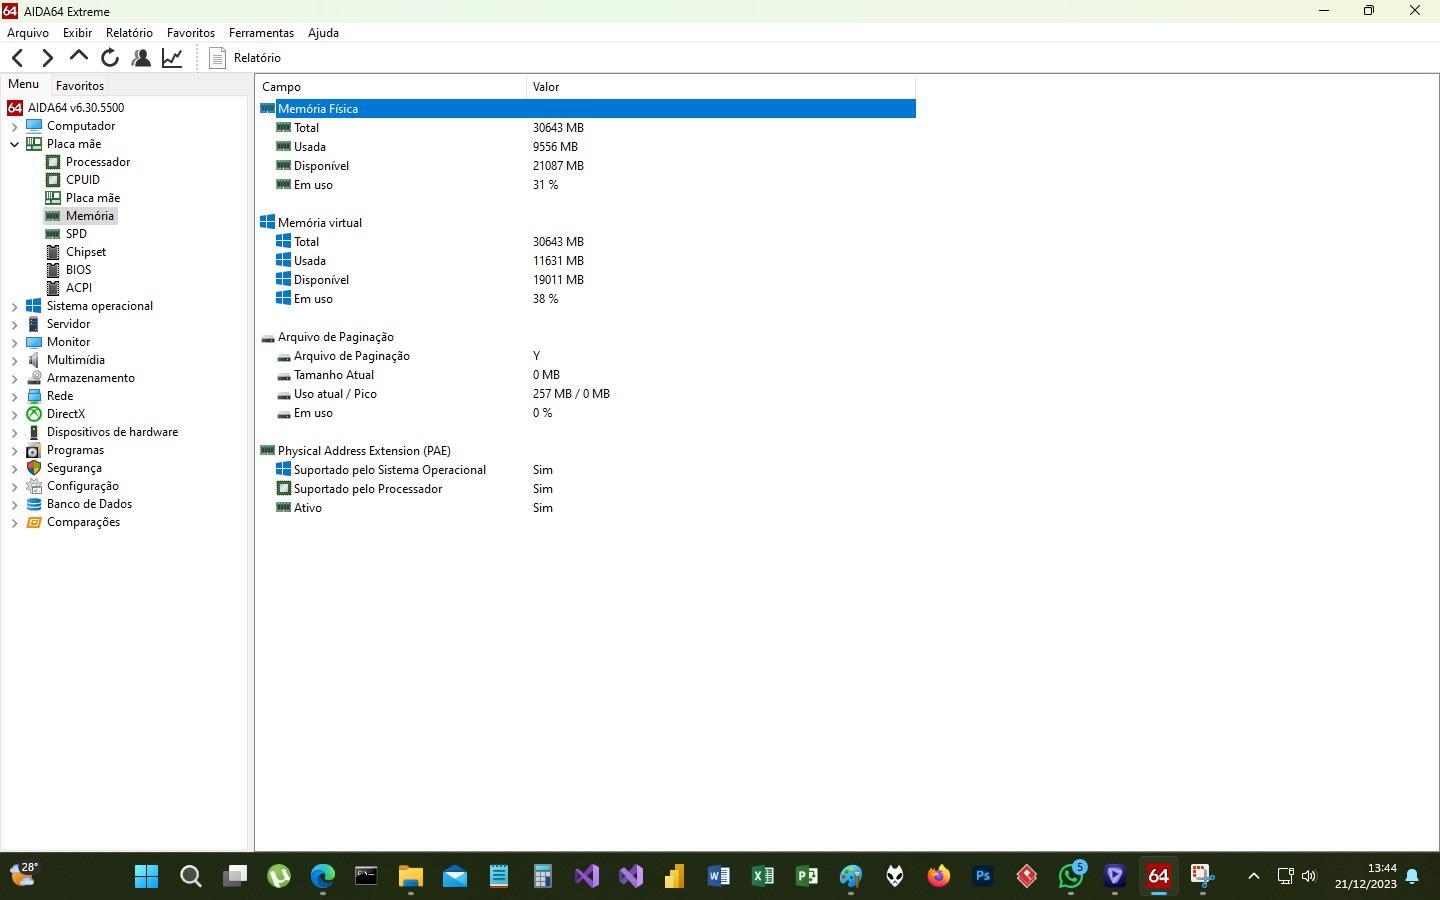Go up one level with the up arrow
The height and width of the screenshot is (900, 1440).
[78, 58]
